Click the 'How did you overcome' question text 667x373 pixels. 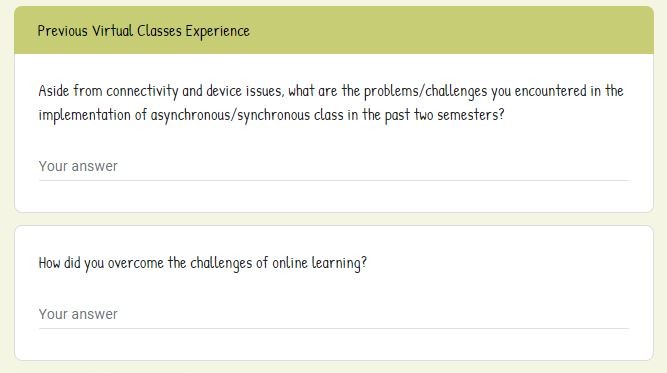pyautogui.click(x=202, y=263)
